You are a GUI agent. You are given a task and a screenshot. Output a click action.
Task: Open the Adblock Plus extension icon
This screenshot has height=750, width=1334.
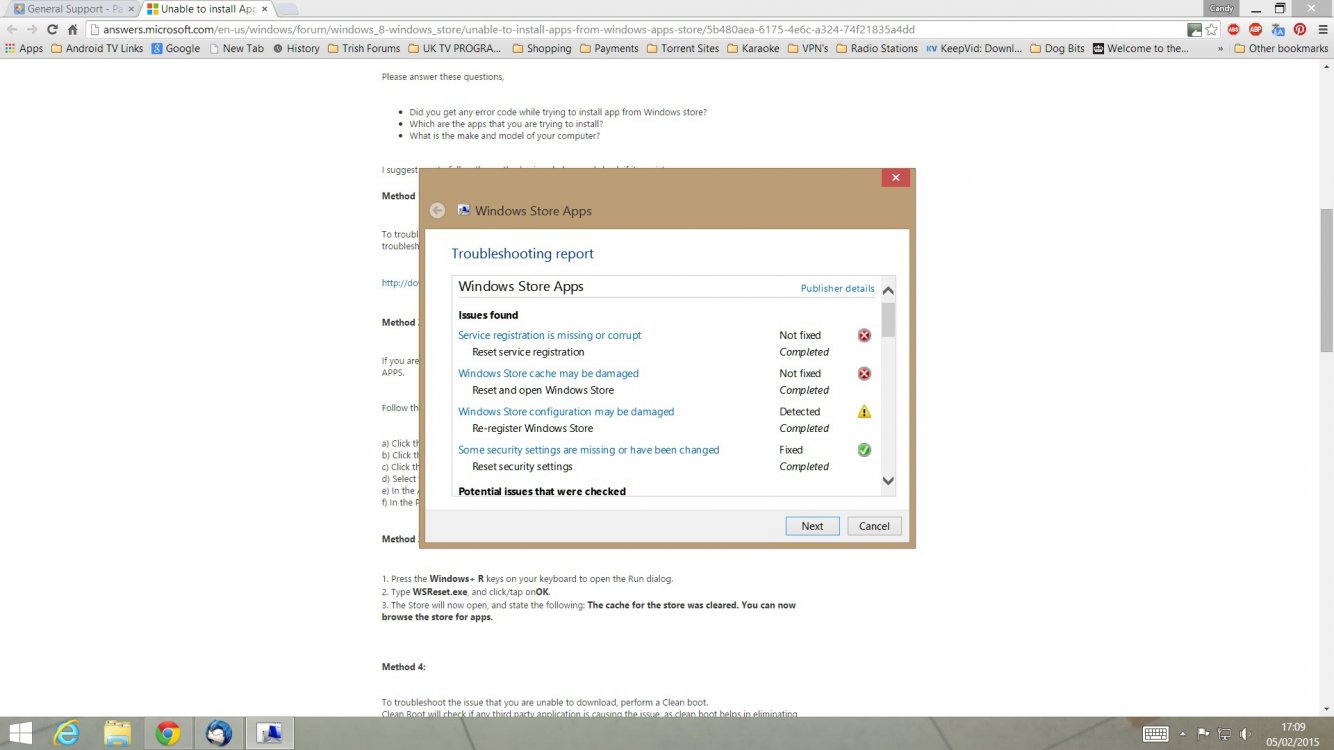pos(1256,29)
